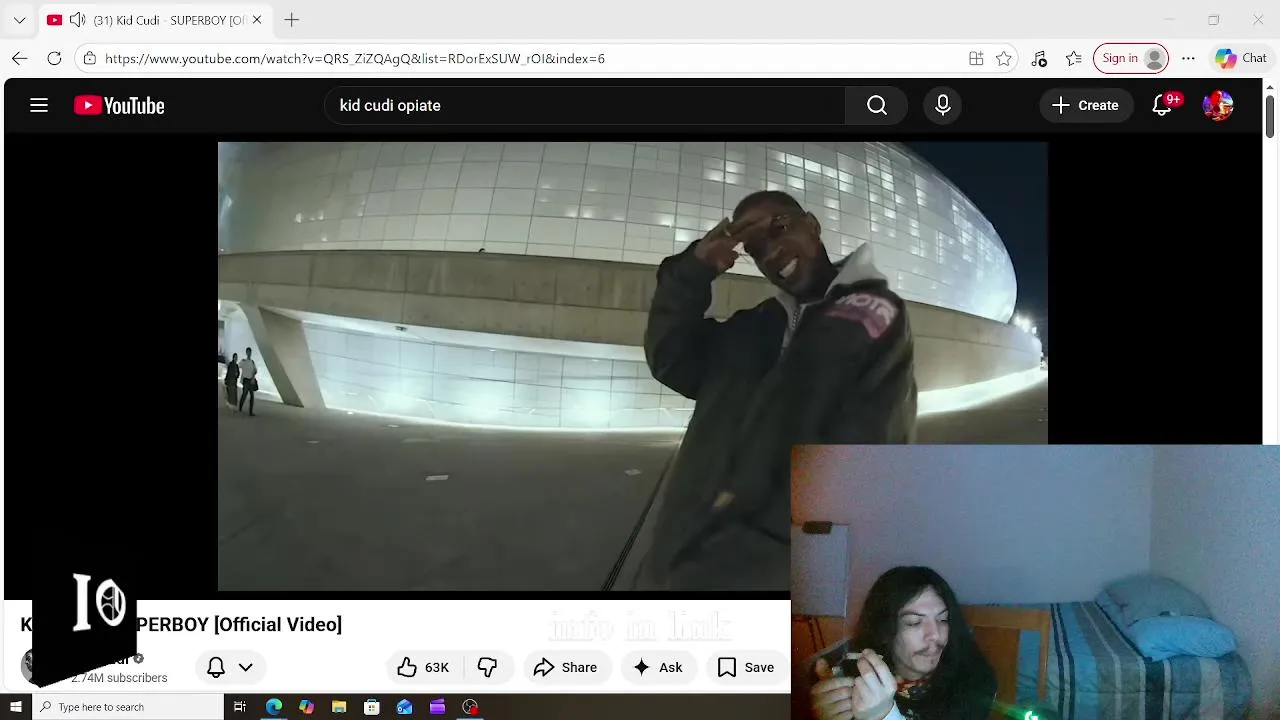This screenshot has width=1280, height=720.
Task: Add this page to favorites star
Action: click(1004, 58)
